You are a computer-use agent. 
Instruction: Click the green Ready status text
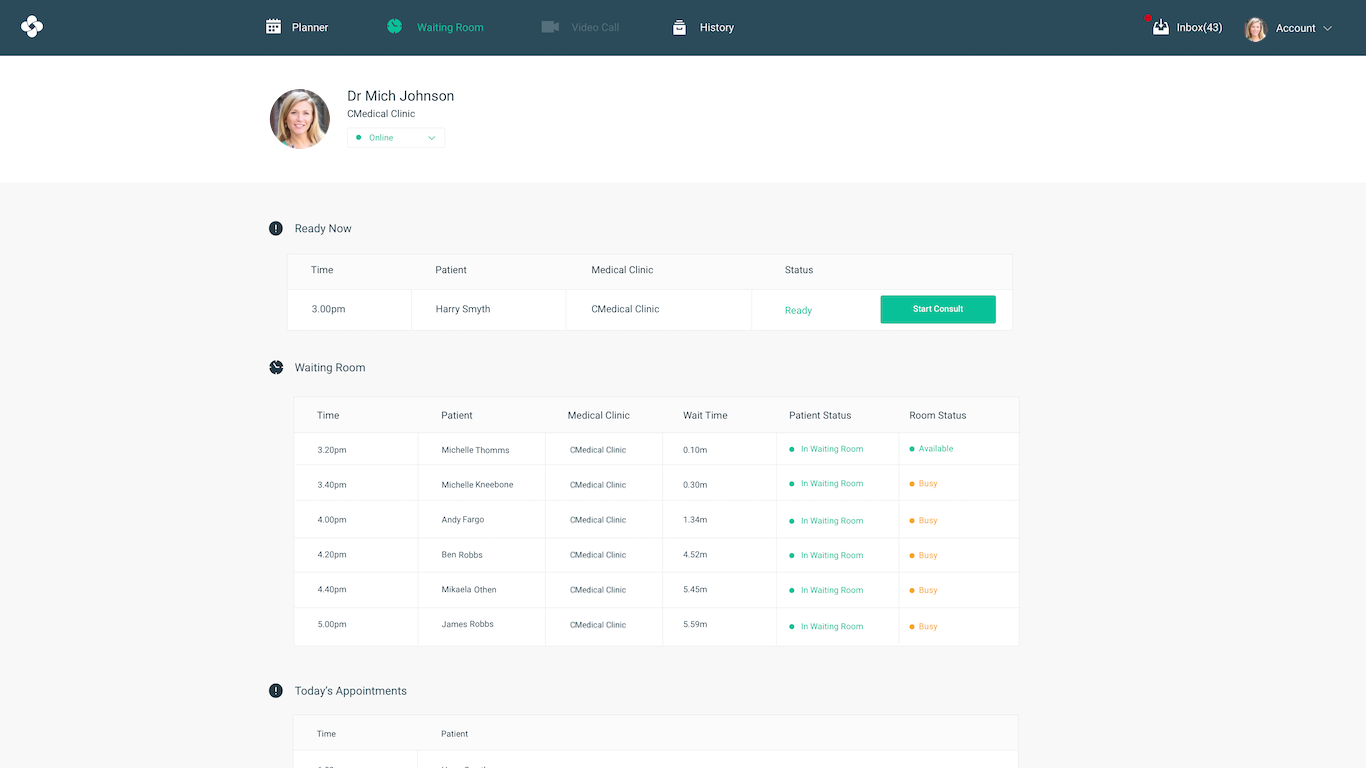798,310
